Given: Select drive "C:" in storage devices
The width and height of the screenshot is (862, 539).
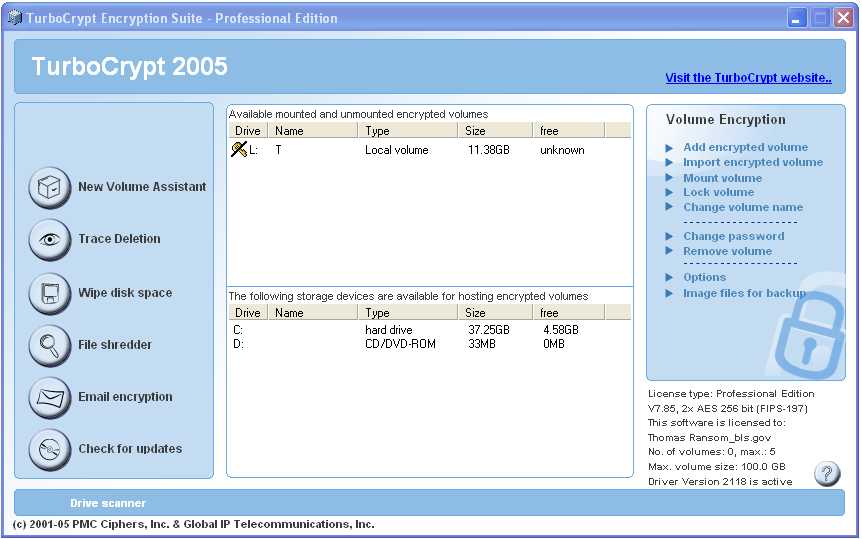Looking at the screenshot, I should 238,330.
